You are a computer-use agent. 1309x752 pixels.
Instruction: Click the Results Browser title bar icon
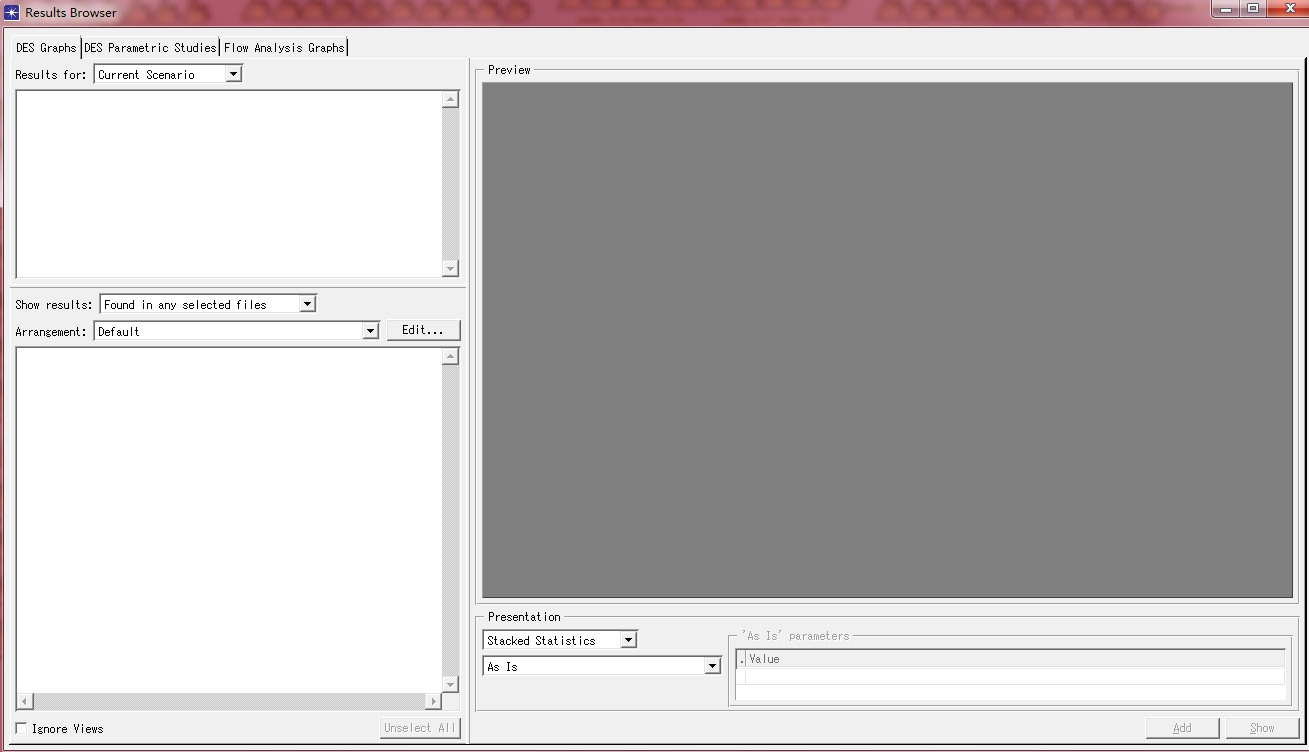coord(12,12)
